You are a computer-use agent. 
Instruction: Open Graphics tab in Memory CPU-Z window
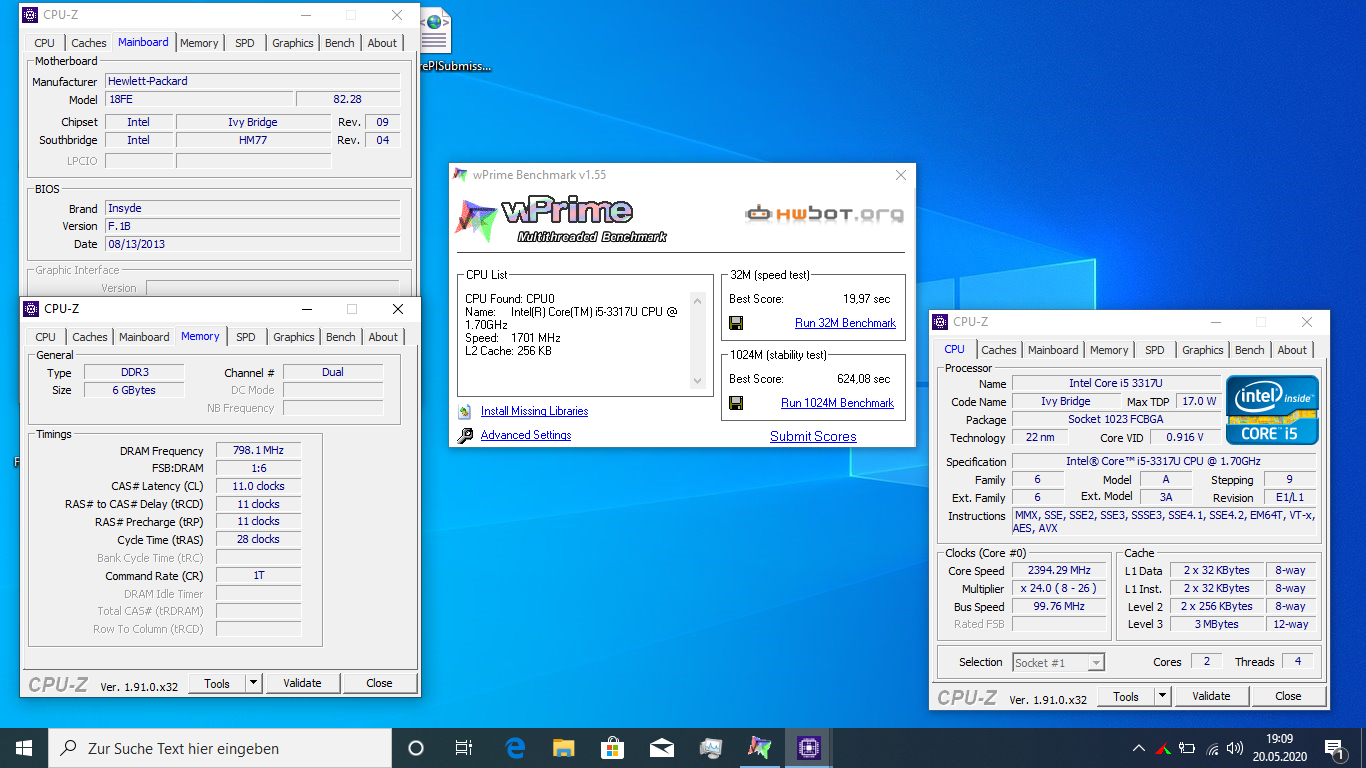[x=294, y=337]
